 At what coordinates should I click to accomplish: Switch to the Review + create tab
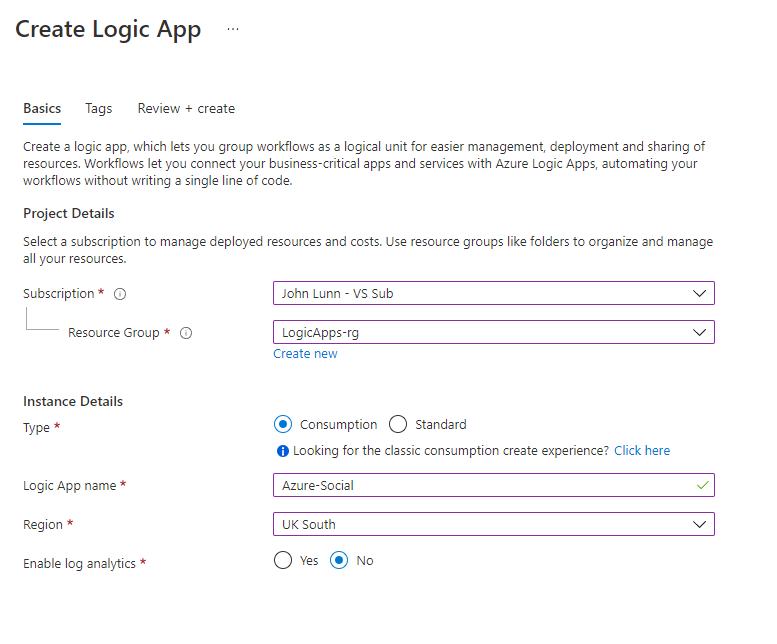(186, 108)
